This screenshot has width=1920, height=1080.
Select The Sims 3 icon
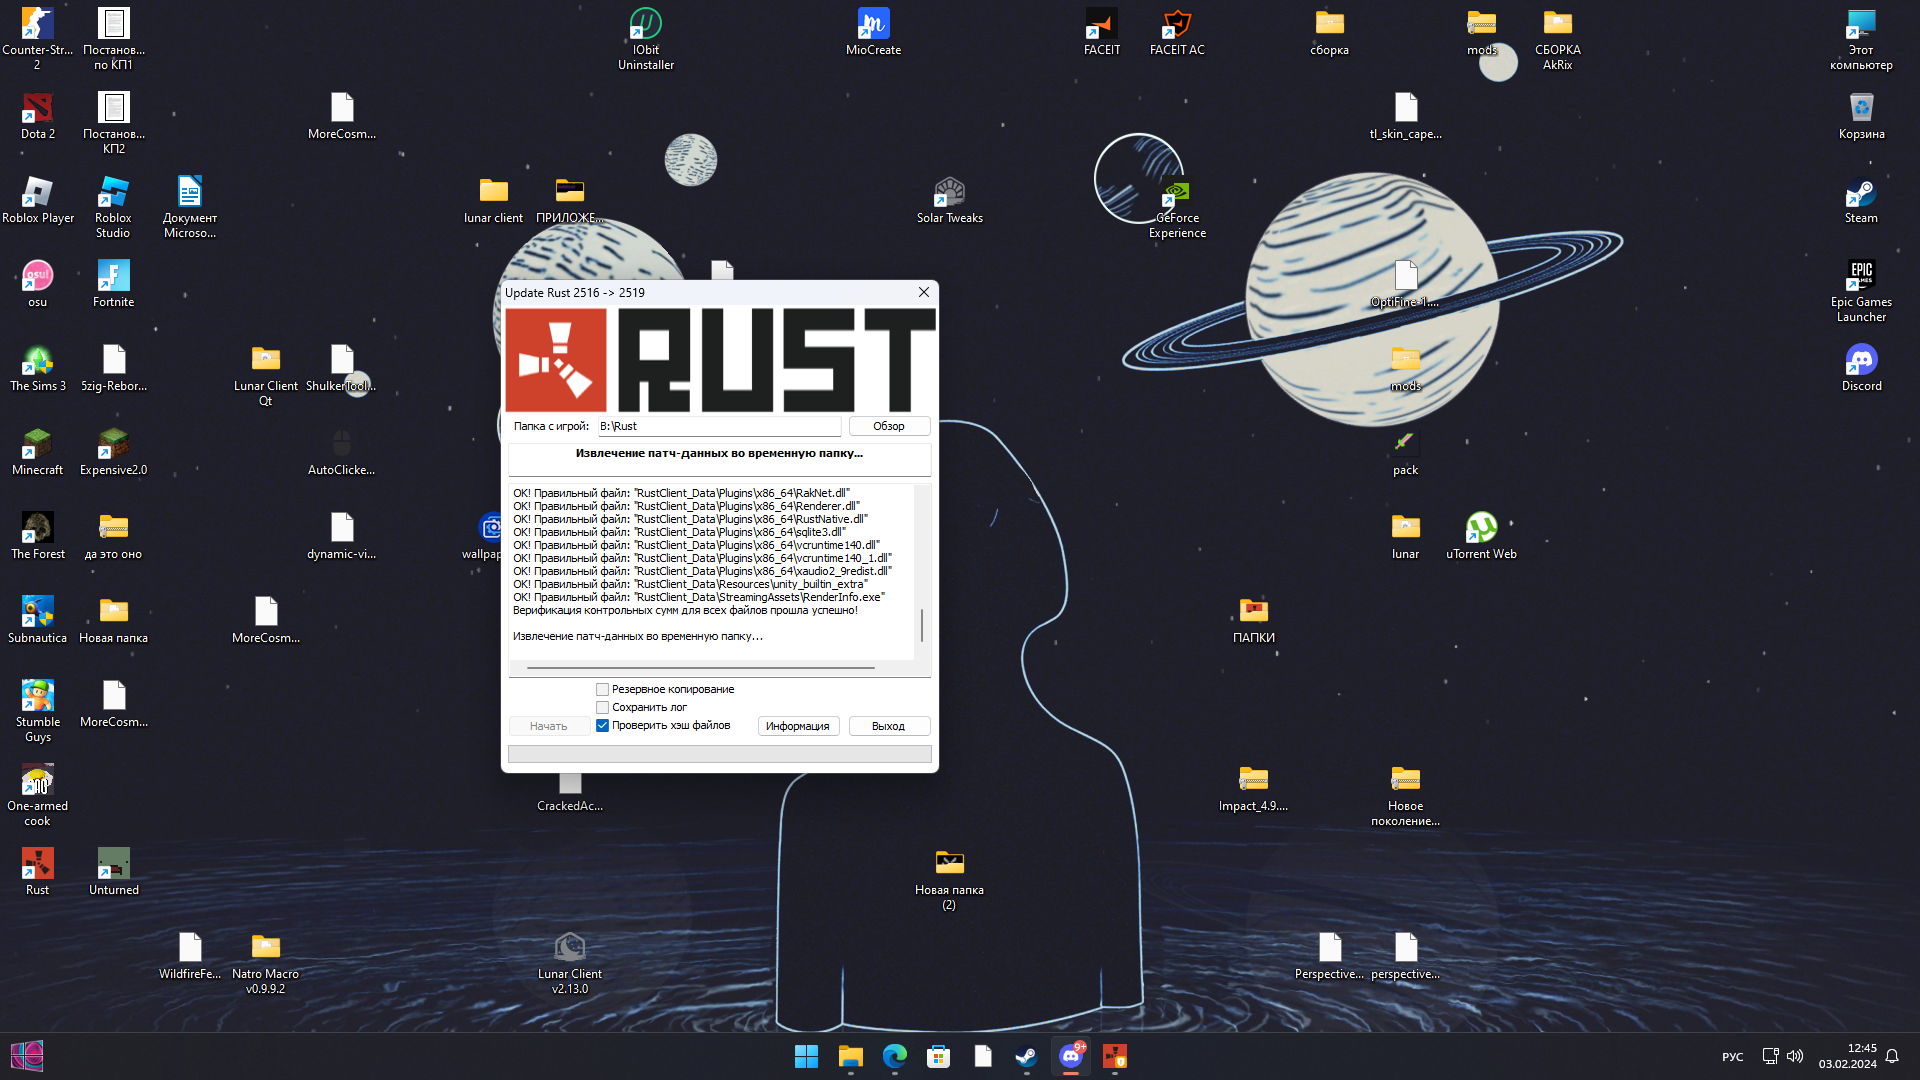37,367
